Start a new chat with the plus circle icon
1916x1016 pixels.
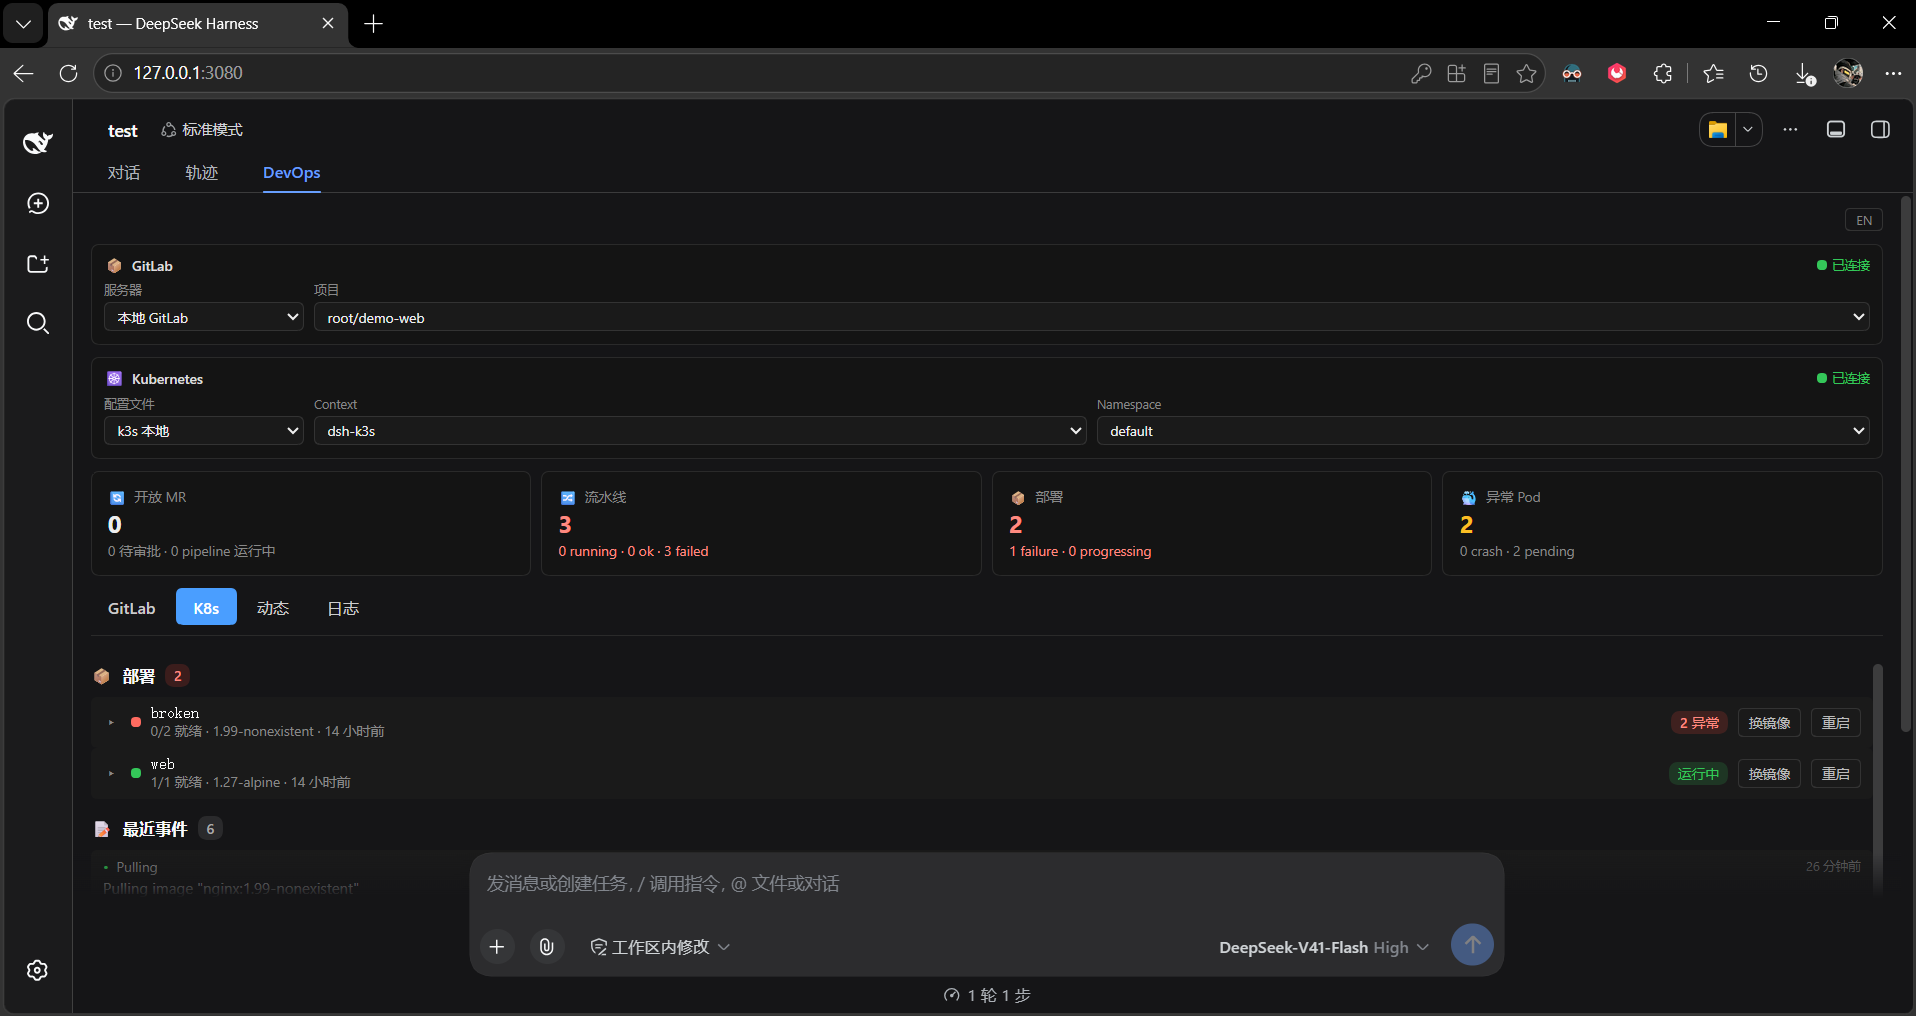click(38, 204)
